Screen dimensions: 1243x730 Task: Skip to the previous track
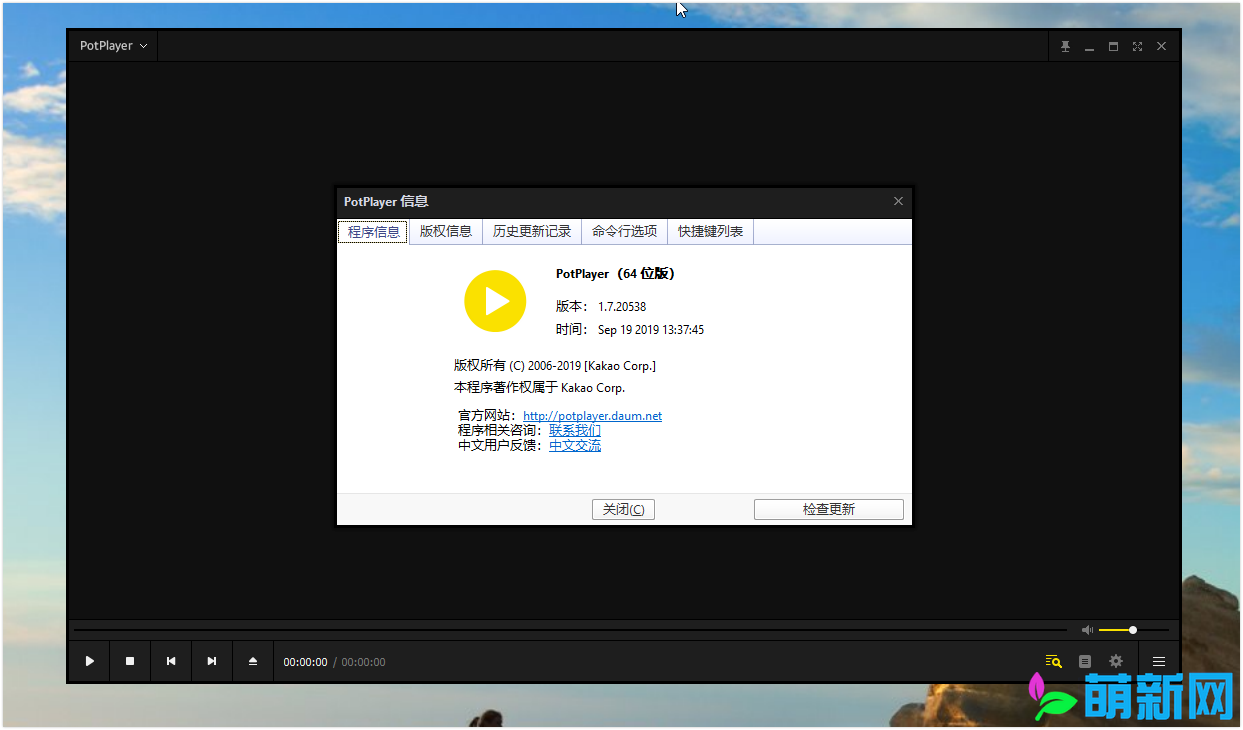171,661
